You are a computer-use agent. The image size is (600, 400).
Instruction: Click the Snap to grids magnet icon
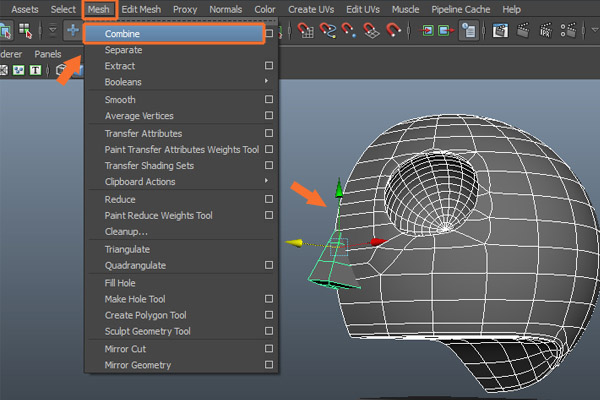(306, 31)
